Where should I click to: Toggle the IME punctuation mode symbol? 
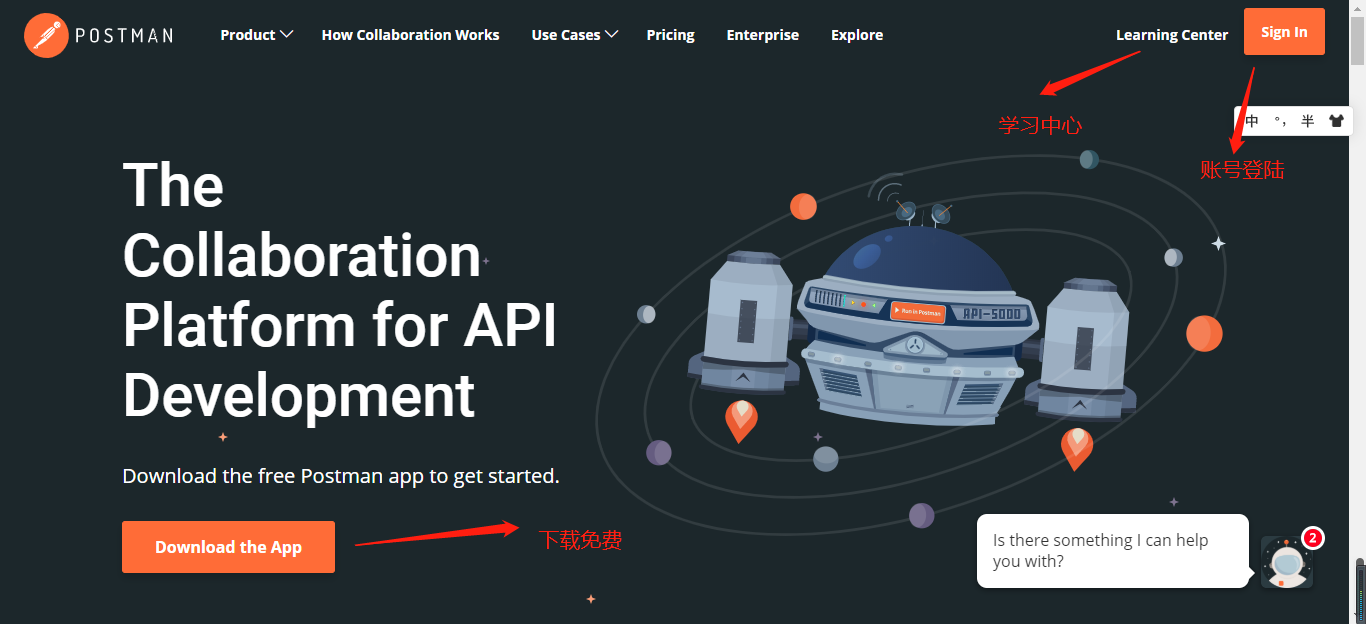point(1280,121)
